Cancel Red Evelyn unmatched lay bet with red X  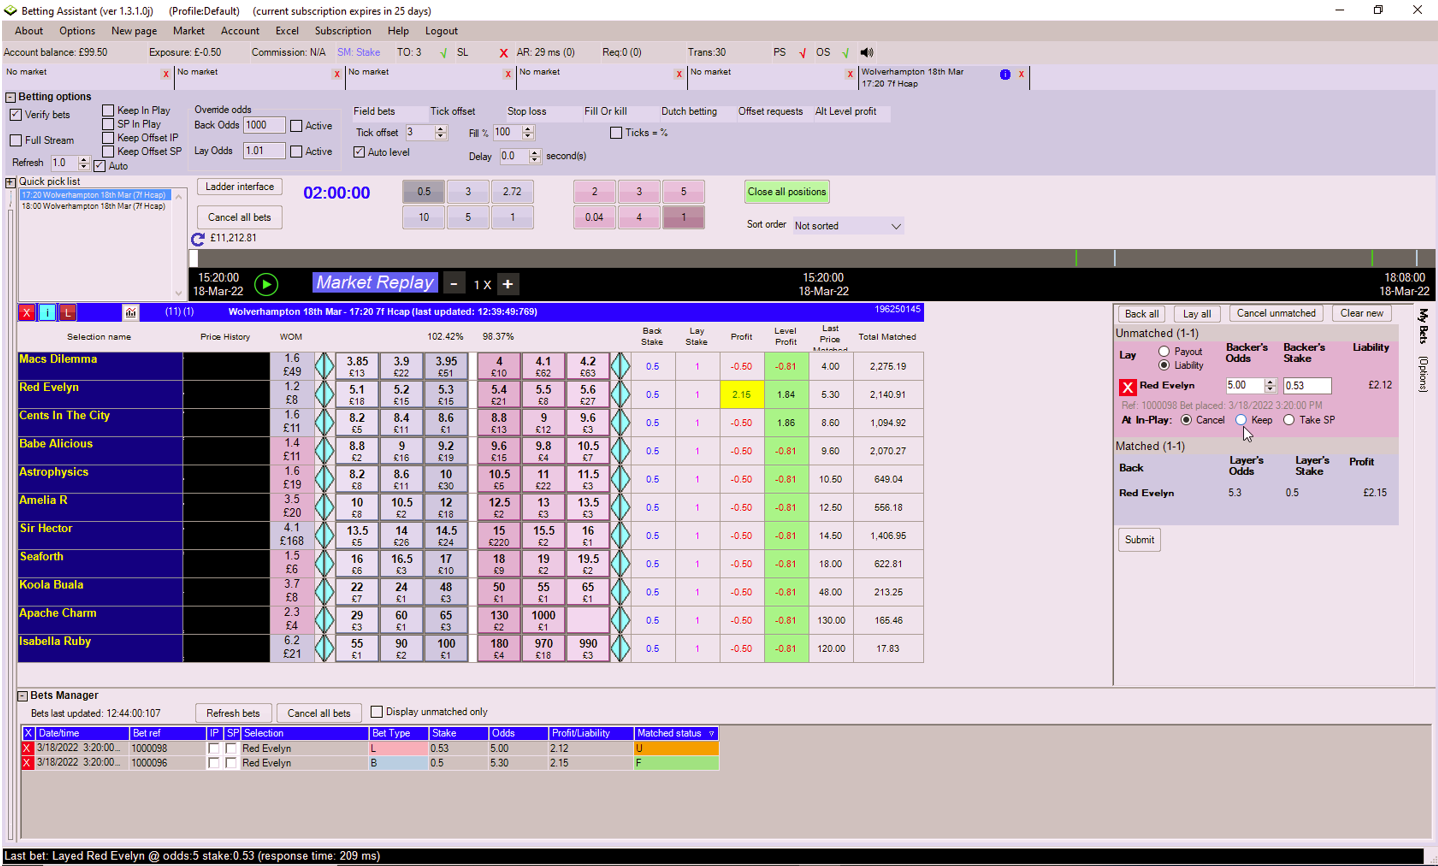pos(1127,386)
